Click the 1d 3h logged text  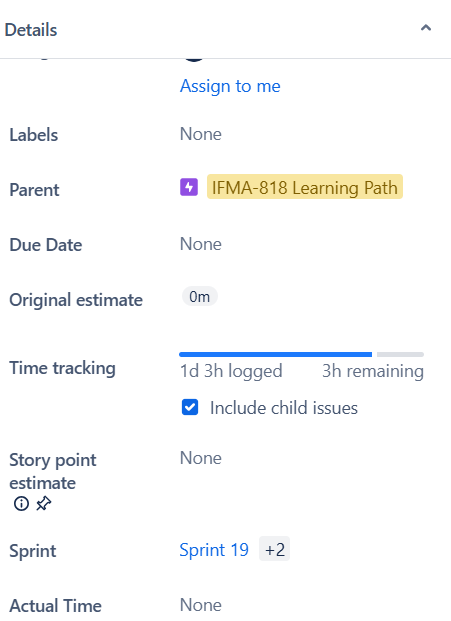point(231,371)
